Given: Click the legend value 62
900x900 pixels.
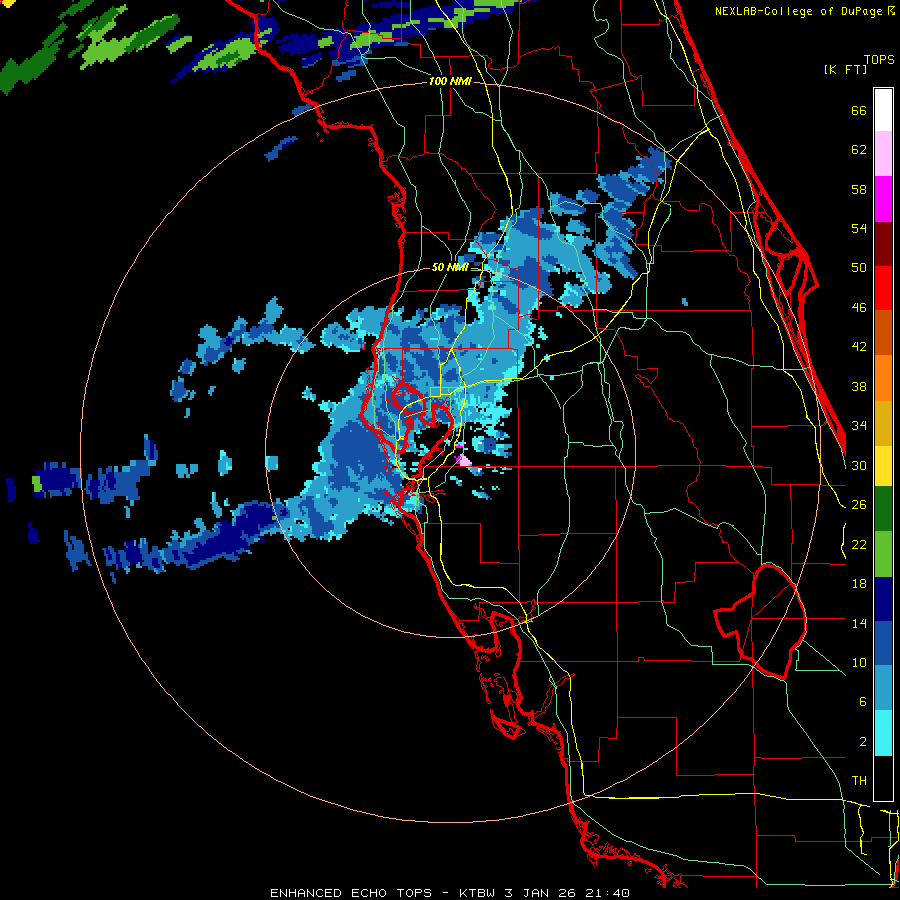Looking at the screenshot, I should tap(859, 150).
